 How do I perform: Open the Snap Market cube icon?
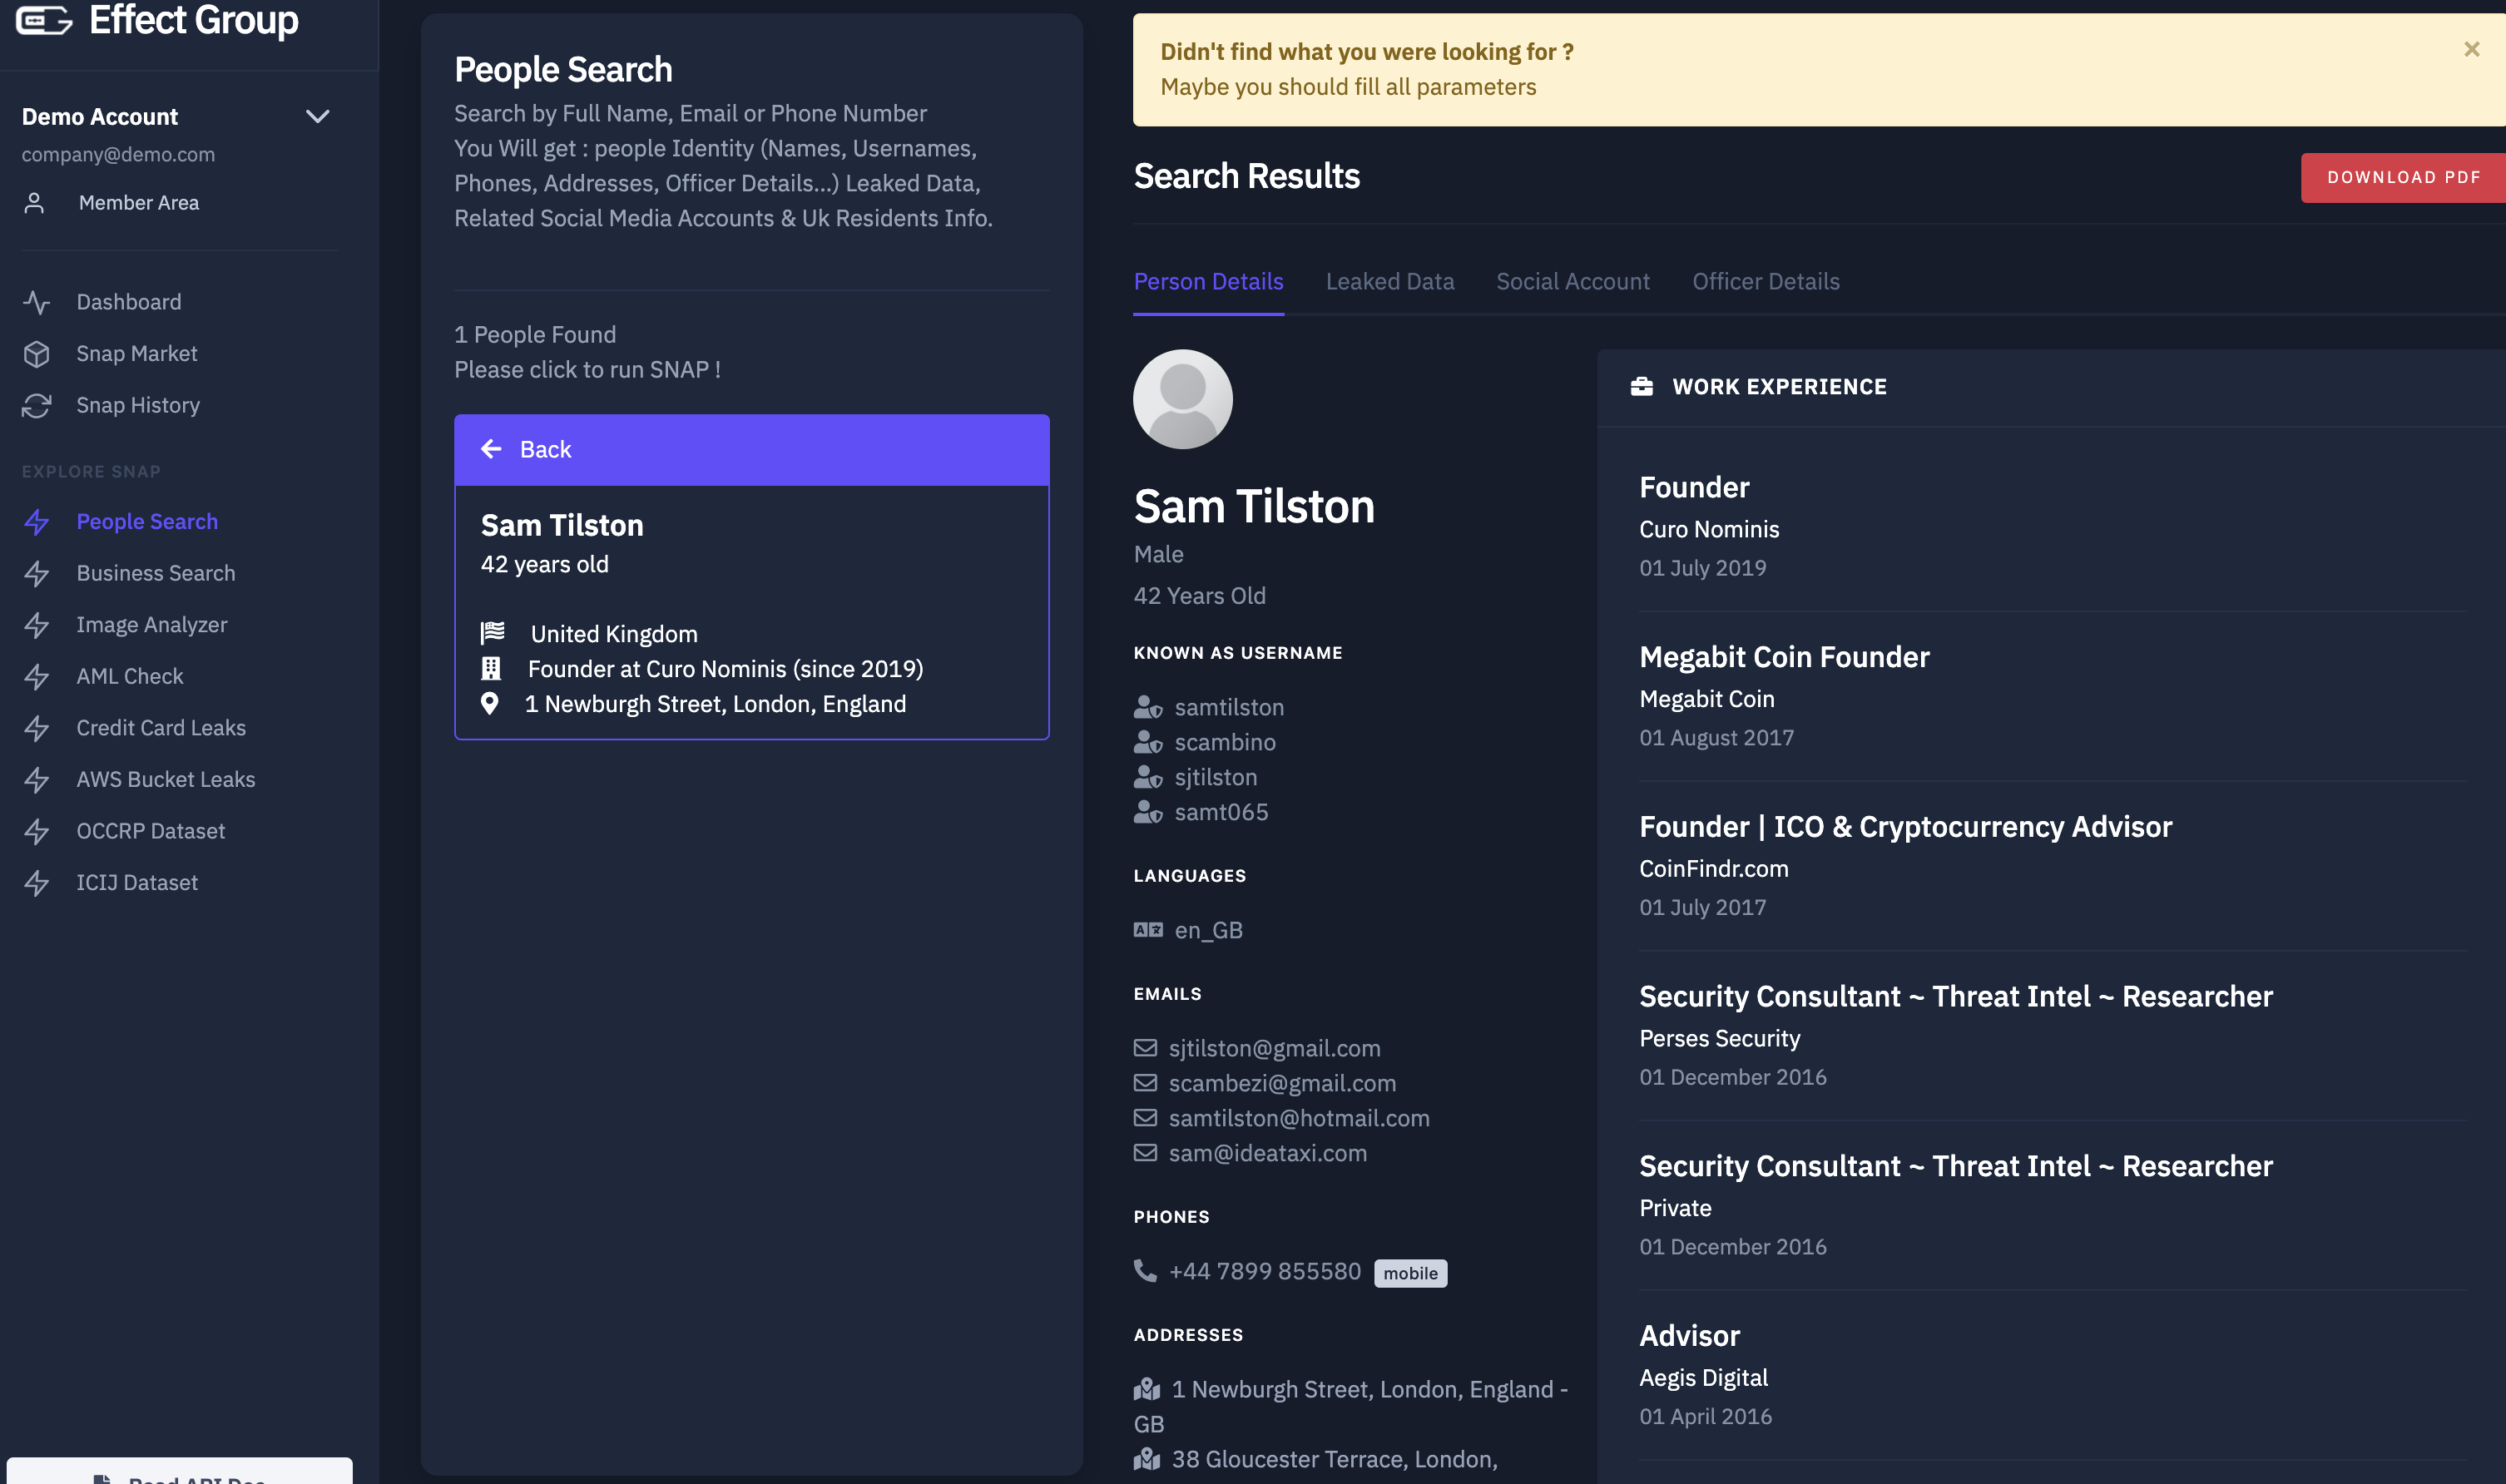click(37, 354)
